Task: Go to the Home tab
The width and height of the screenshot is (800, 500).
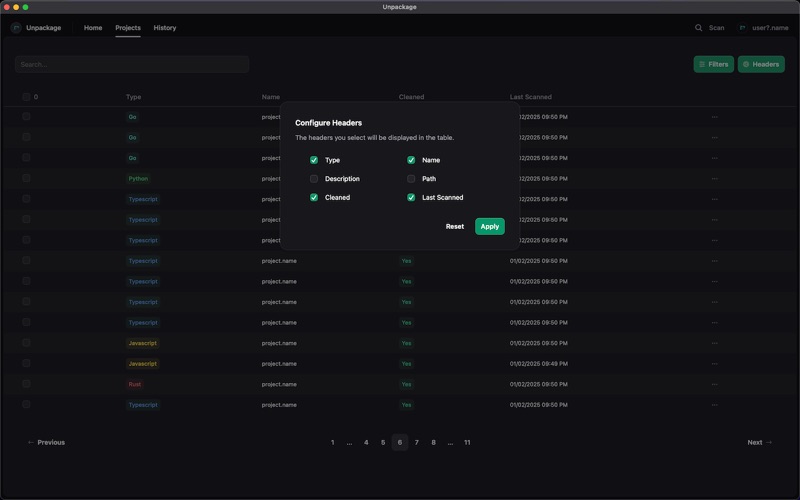Action: pos(93,28)
